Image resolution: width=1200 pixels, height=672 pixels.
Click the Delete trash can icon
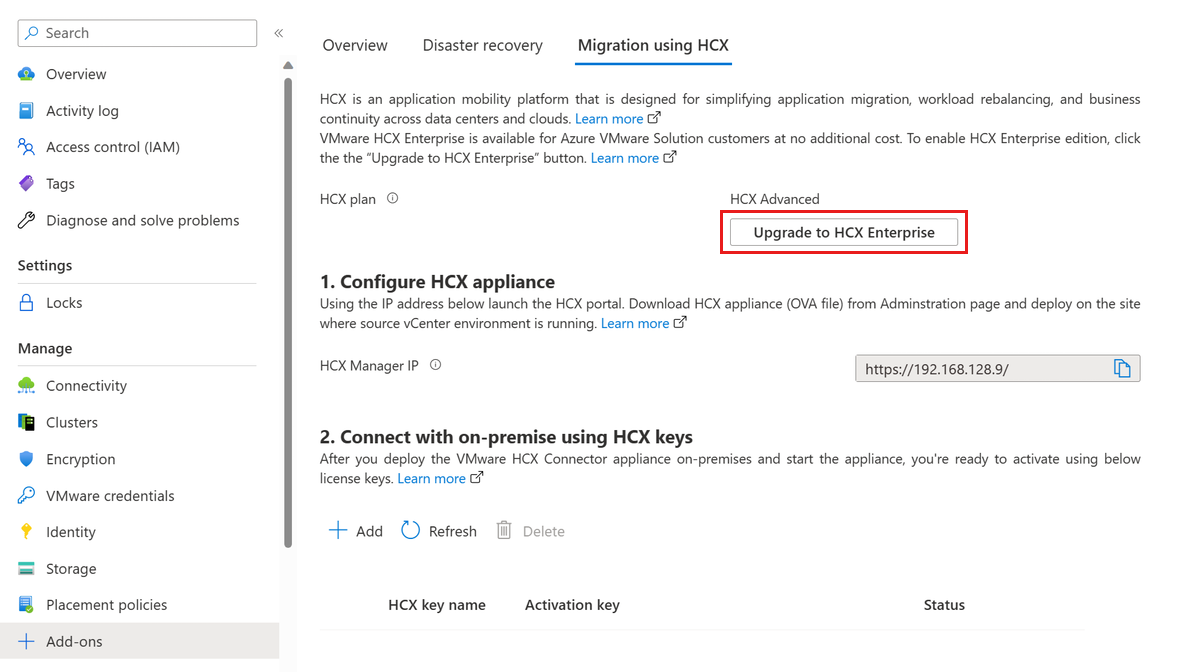click(504, 530)
